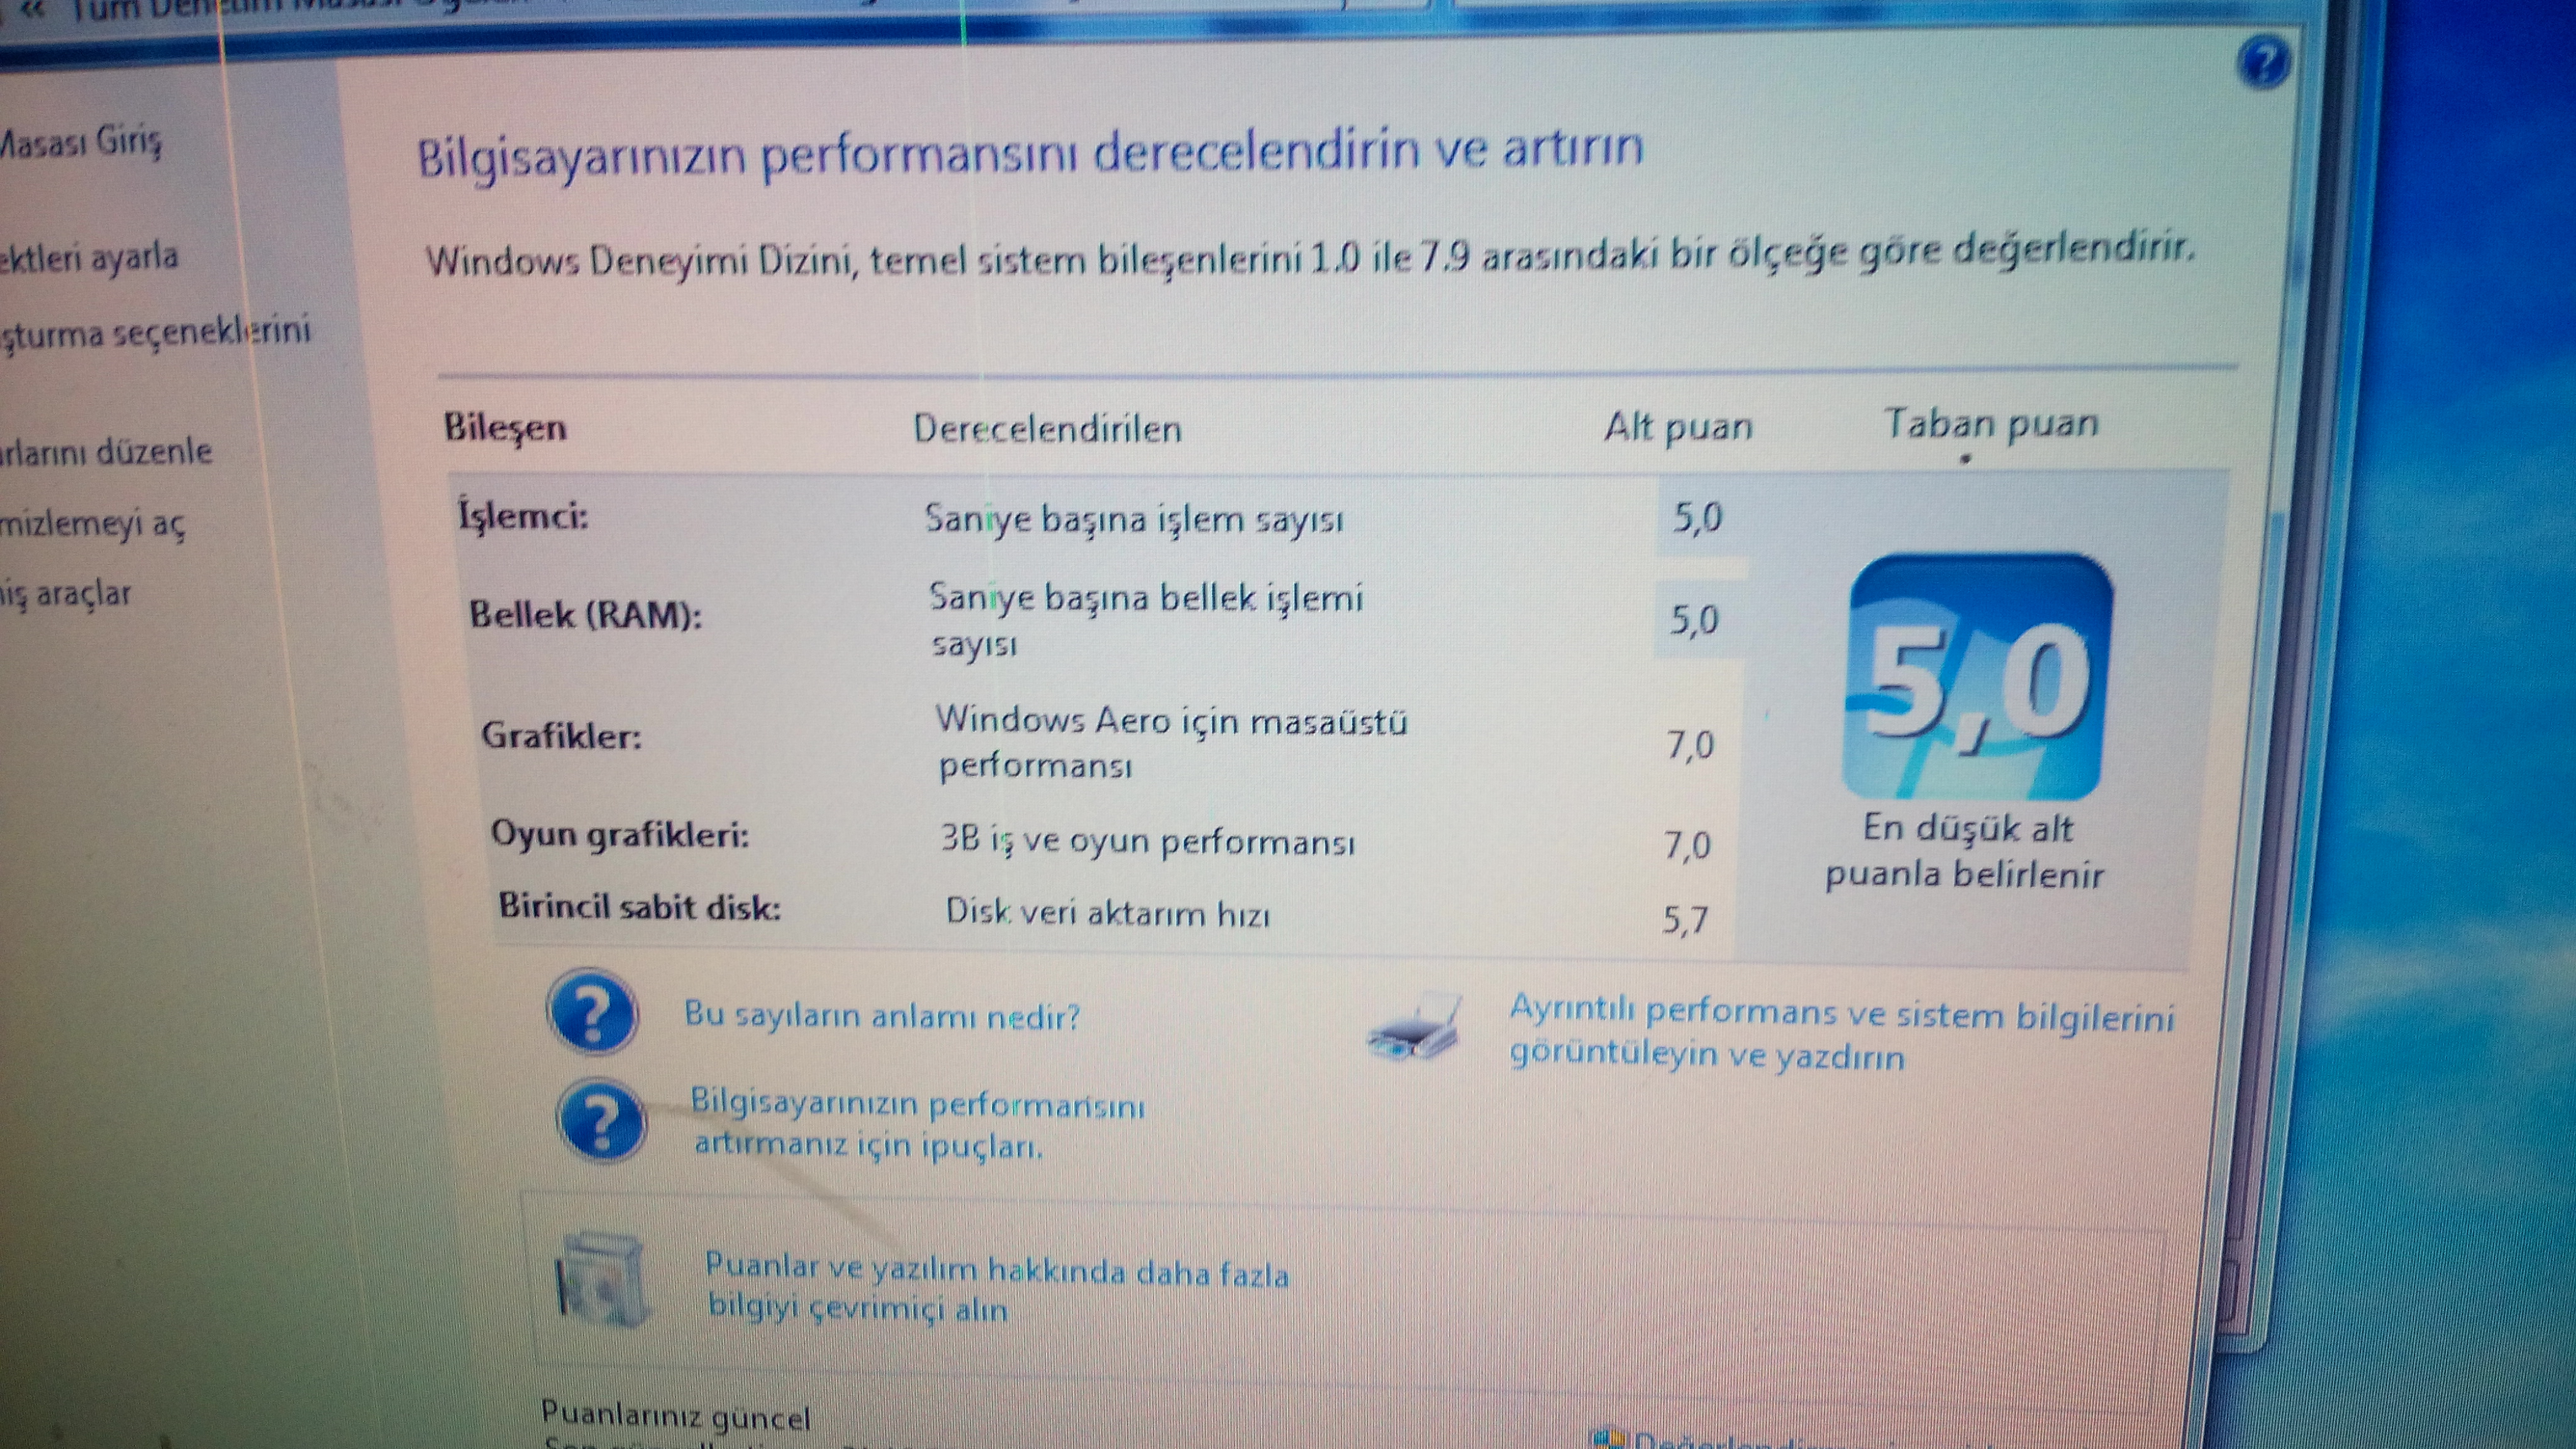Click the breadcrumb back chevrons in the address bar

pyautogui.click(x=35, y=10)
